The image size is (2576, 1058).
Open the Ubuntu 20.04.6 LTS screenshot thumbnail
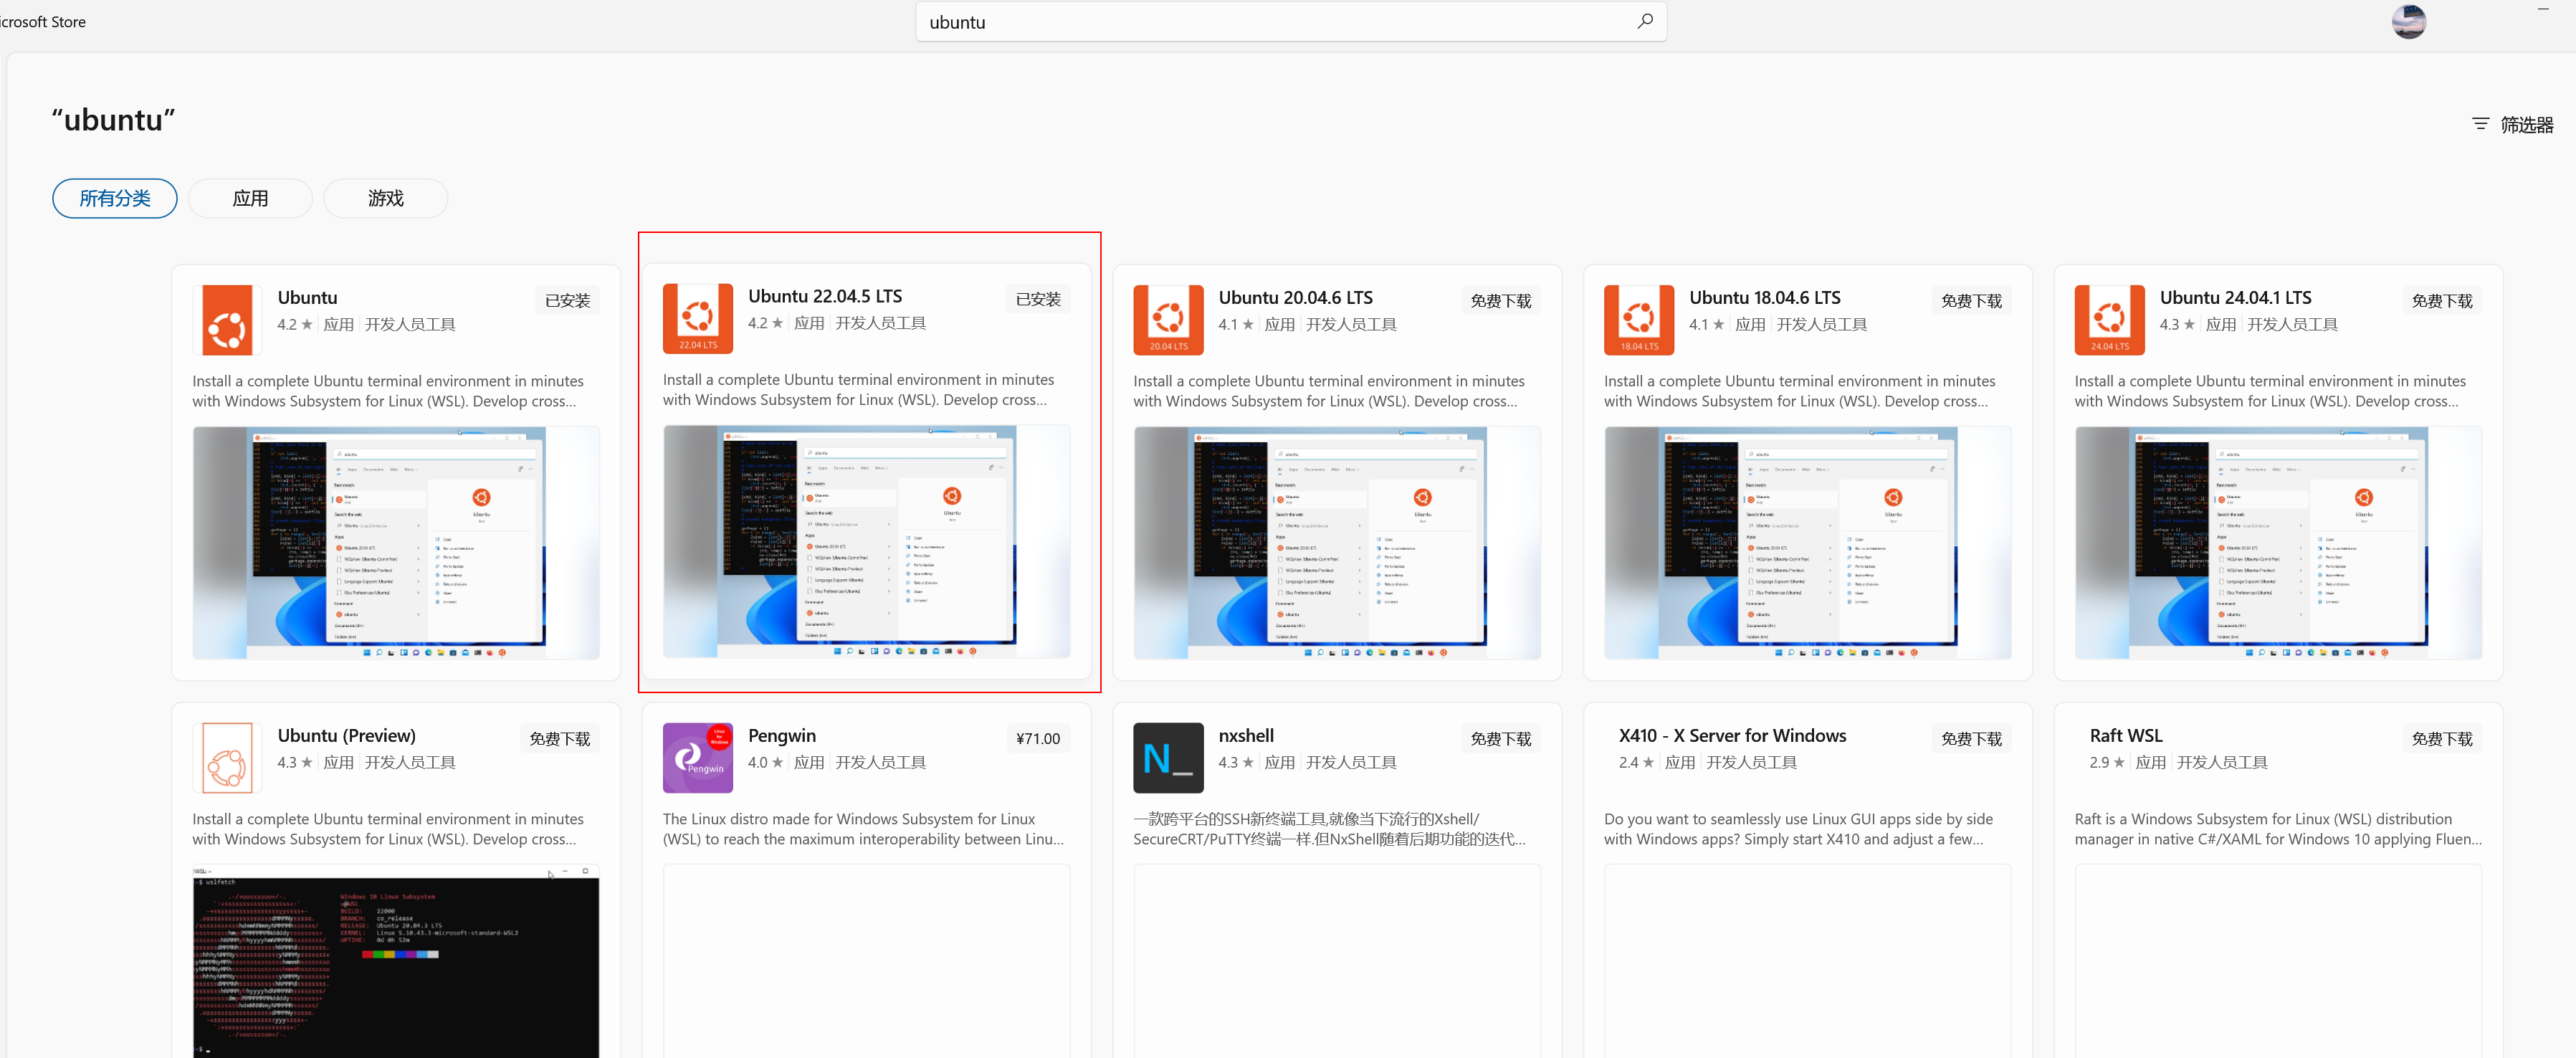tap(1337, 543)
